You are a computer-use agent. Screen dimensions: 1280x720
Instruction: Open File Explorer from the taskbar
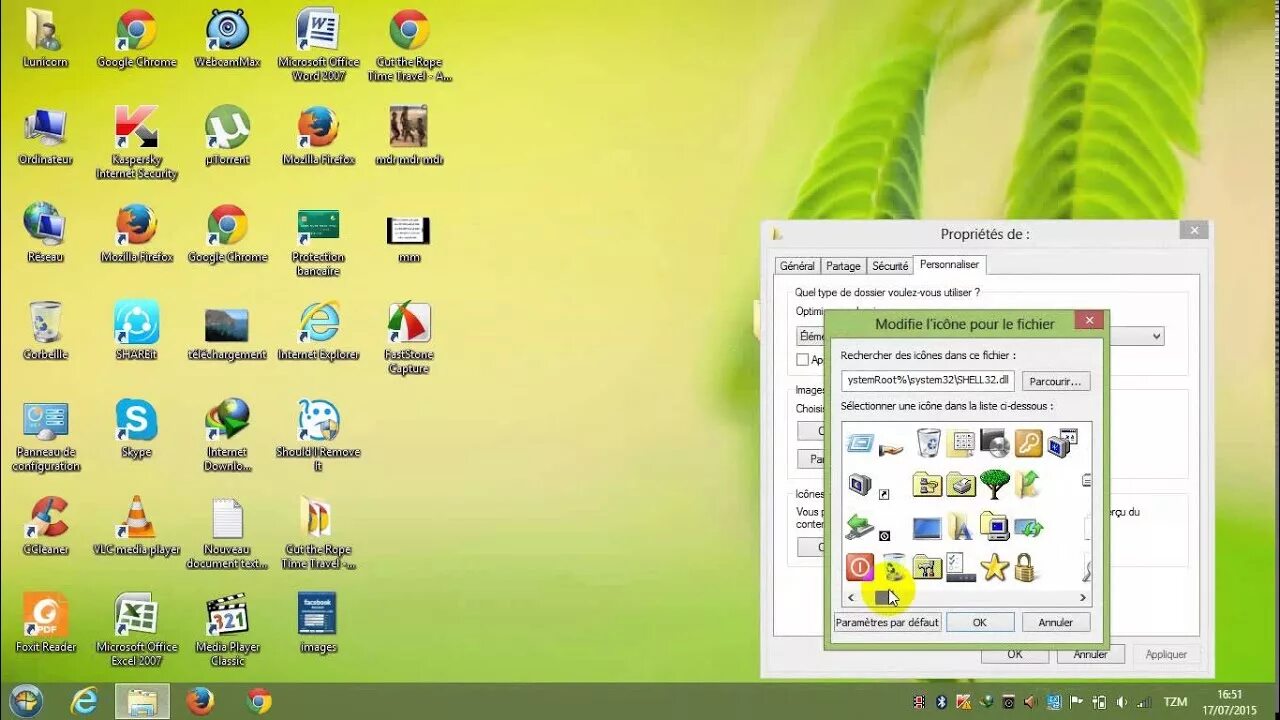click(x=141, y=701)
